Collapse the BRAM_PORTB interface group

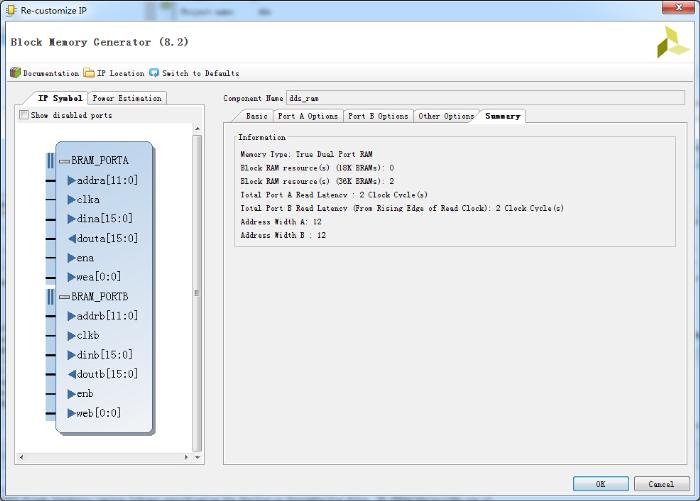64,297
